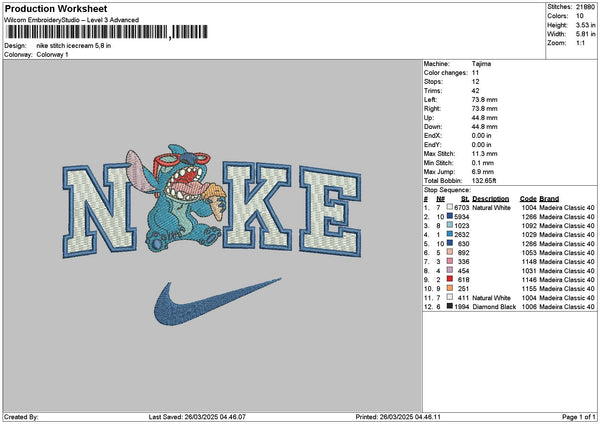Select the pink swatch beside 336

(450, 261)
